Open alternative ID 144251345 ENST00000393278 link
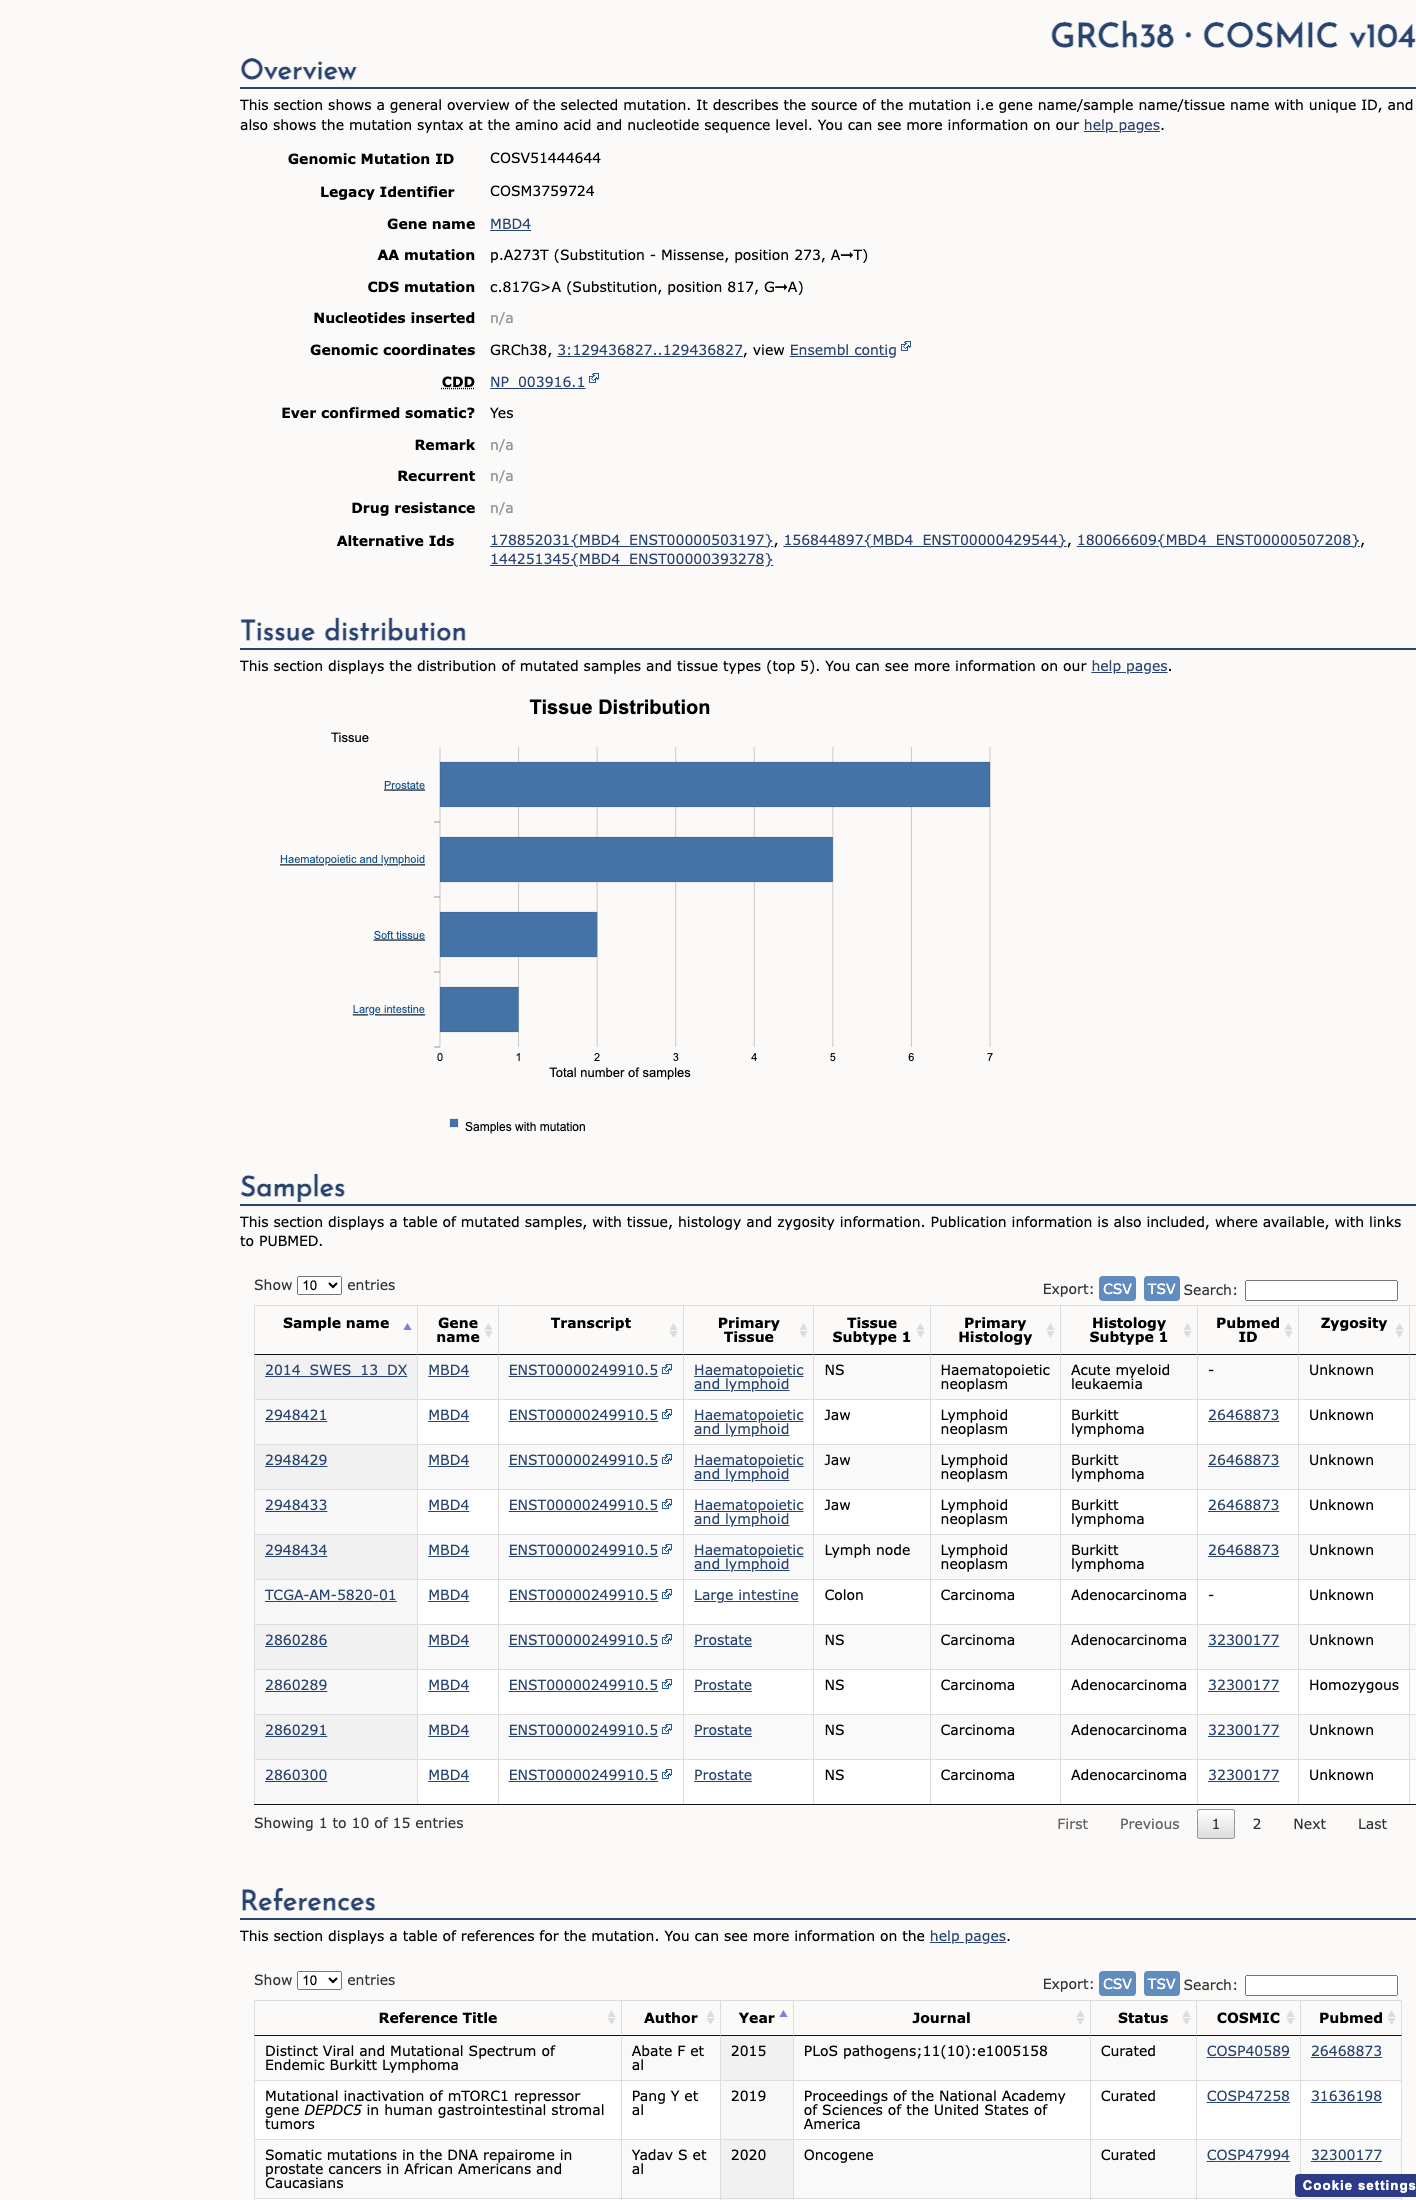The height and width of the screenshot is (2200, 1416). 631,559
